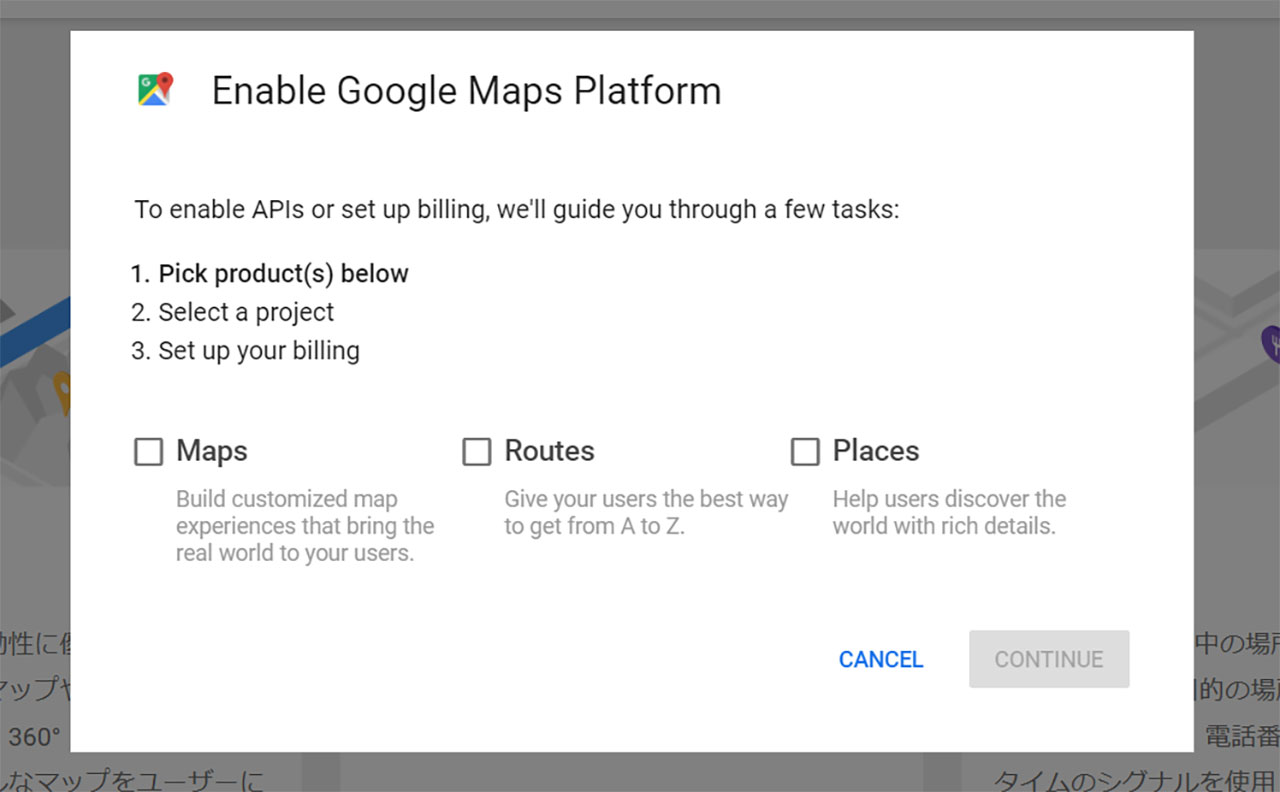Click the Maps description about customized map experiences
Viewport: 1280px width, 792px height.
[305, 526]
